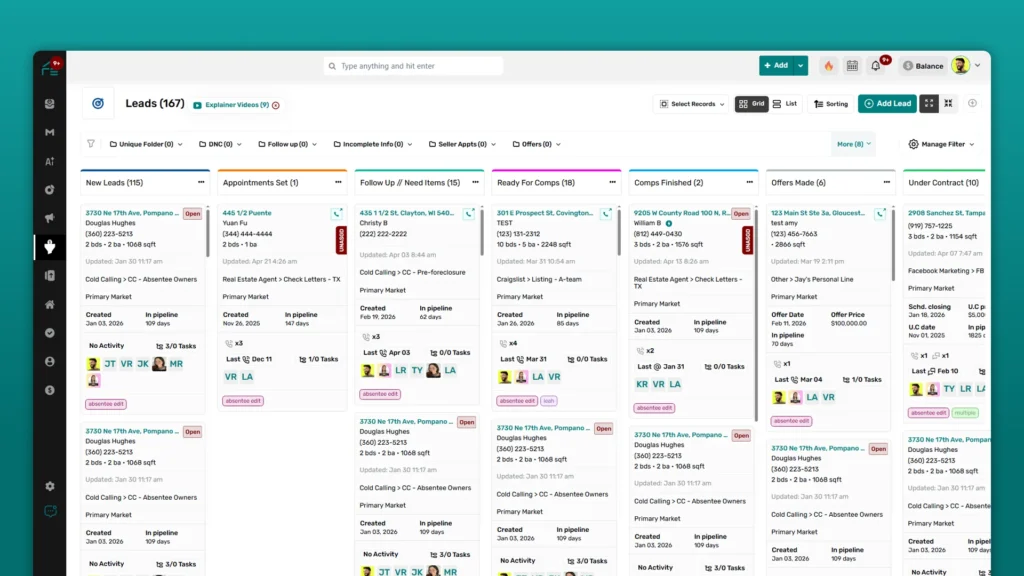
Task: Expand Seller Appts filter dropdown
Action: point(462,144)
